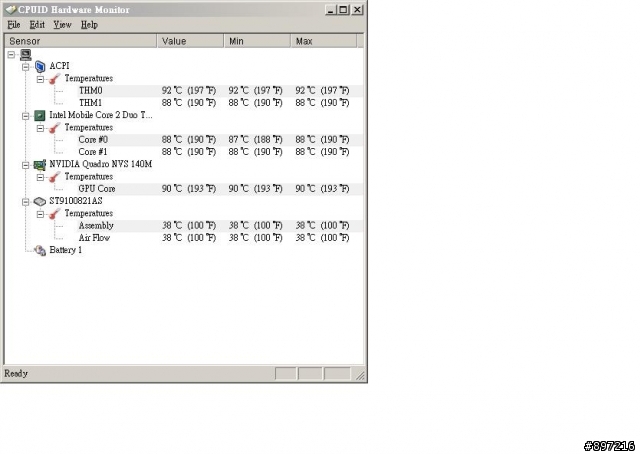
Task: Click the Max column header
Action: (324, 41)
